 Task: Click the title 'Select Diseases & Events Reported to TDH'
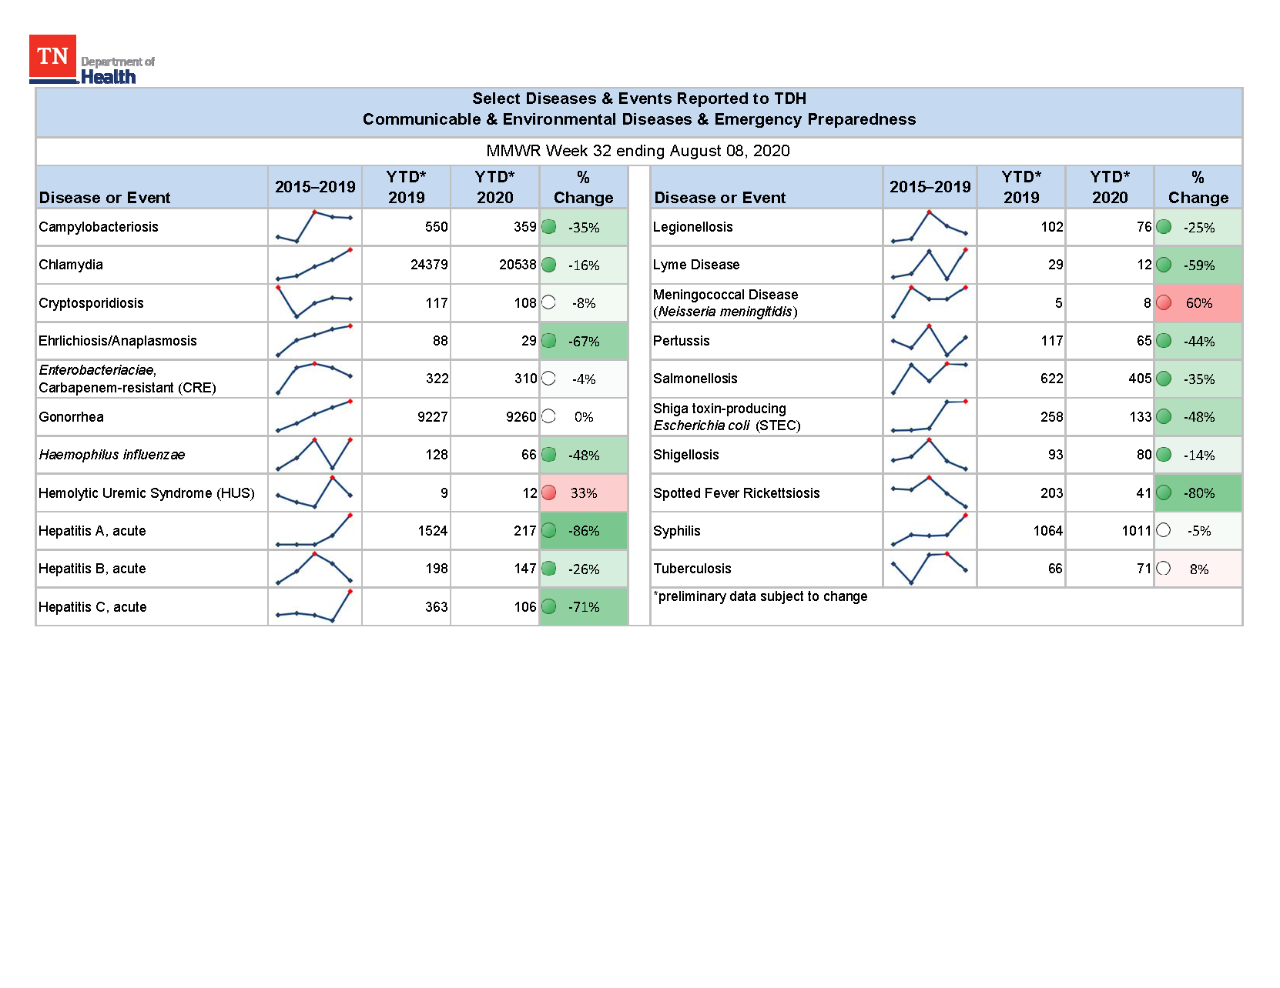click(639, 98)
